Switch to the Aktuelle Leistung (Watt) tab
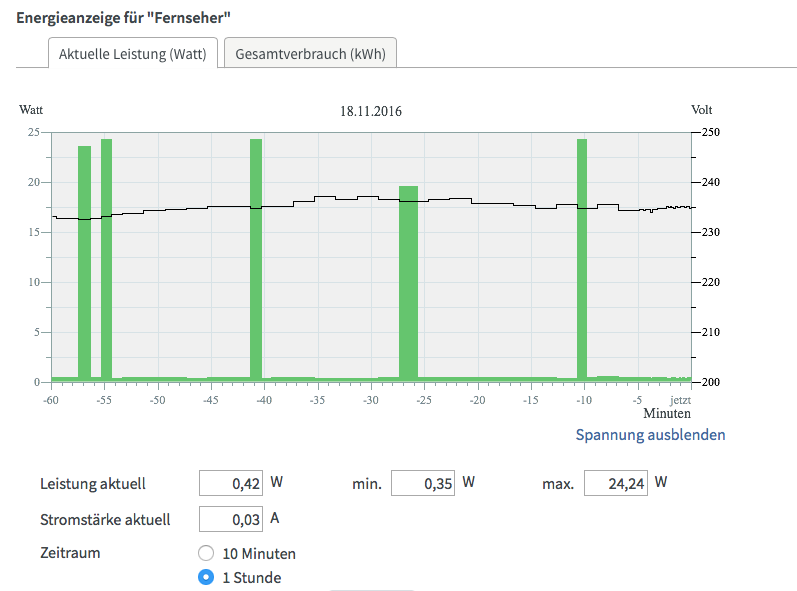The width and height of the screenshot is (797, 591). tap(132, 54)
